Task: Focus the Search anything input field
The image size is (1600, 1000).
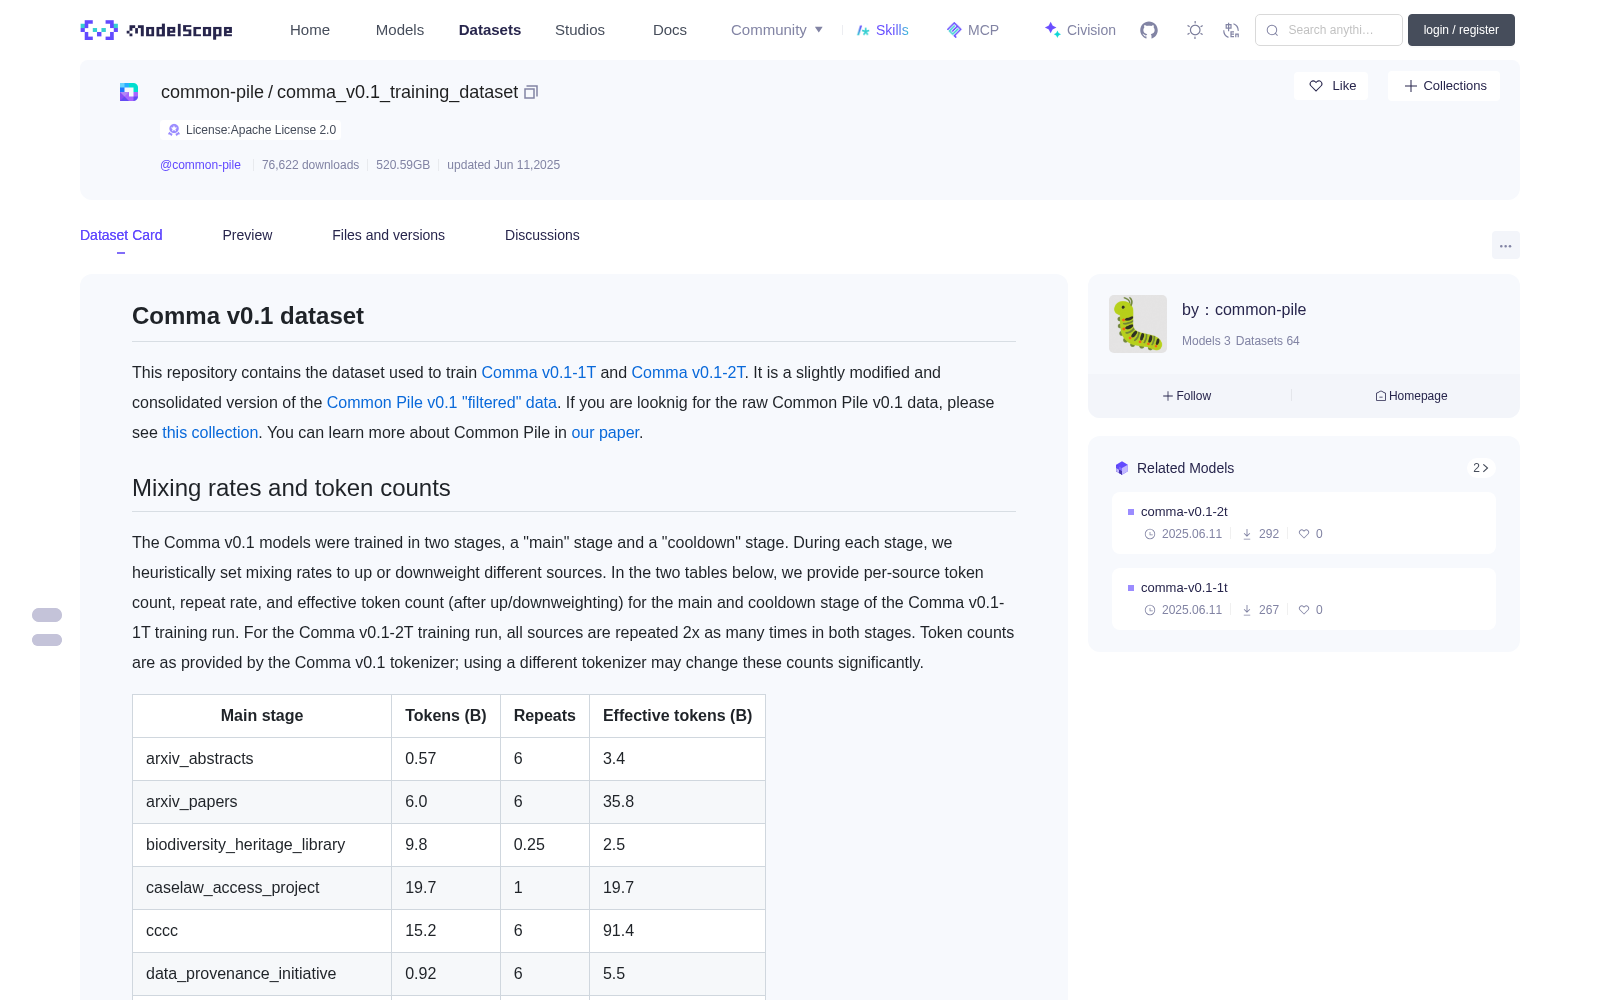Action: 1329,30
